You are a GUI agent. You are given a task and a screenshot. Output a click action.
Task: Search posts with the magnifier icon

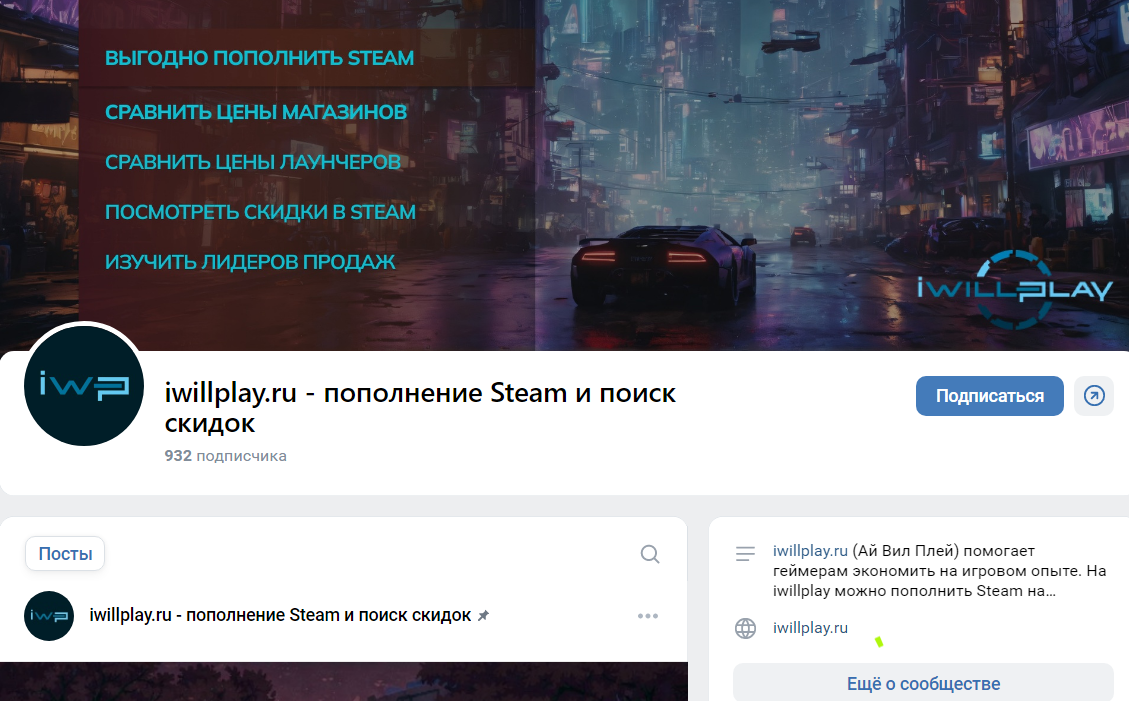[x=649, y=554]
